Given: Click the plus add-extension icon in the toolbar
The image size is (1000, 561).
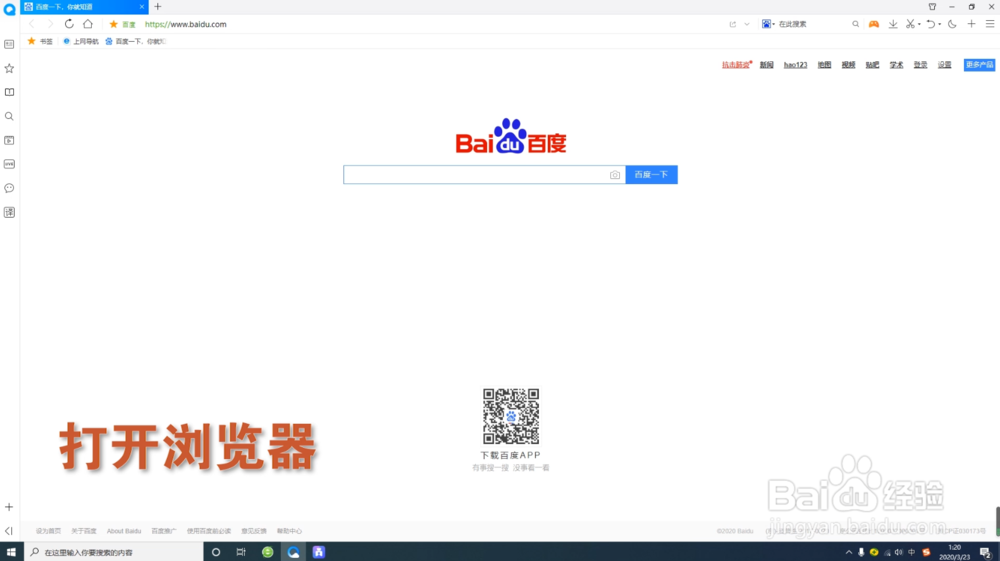Looking at the screenshot, I should [x=971, y=24].
